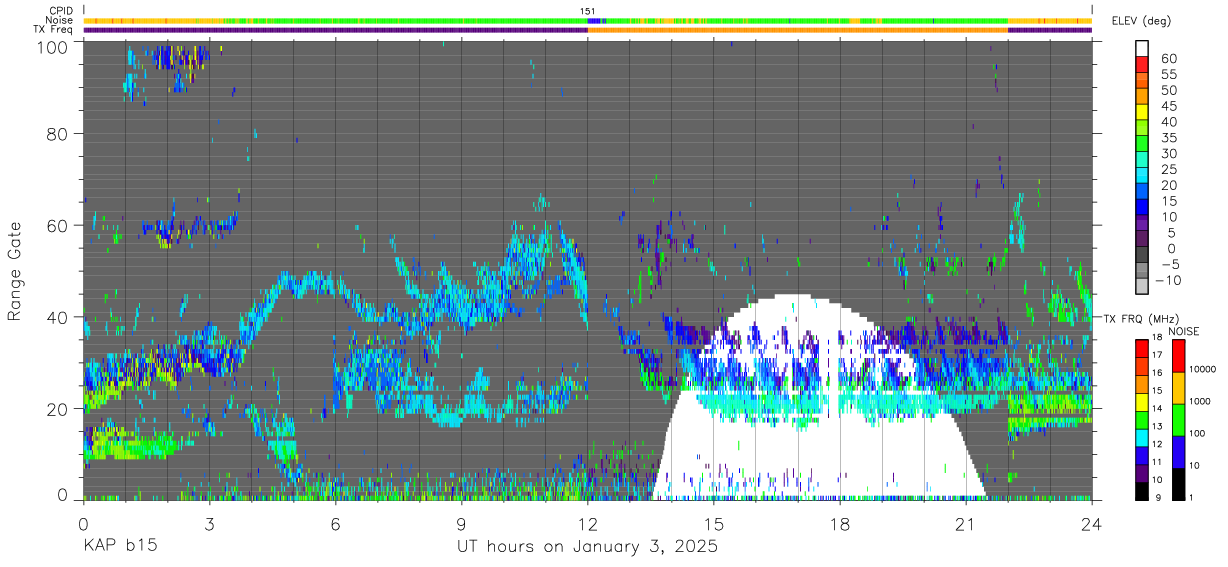Click the '80' tick on Range Gate axis

[59, 134]
